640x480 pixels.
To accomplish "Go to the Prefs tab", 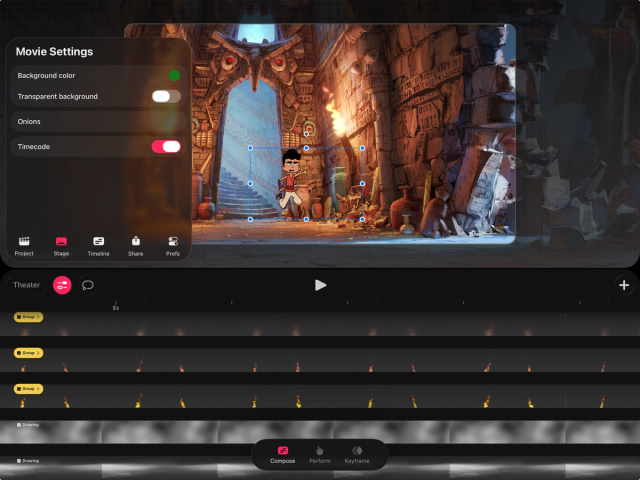I will [x=173, y=246].
